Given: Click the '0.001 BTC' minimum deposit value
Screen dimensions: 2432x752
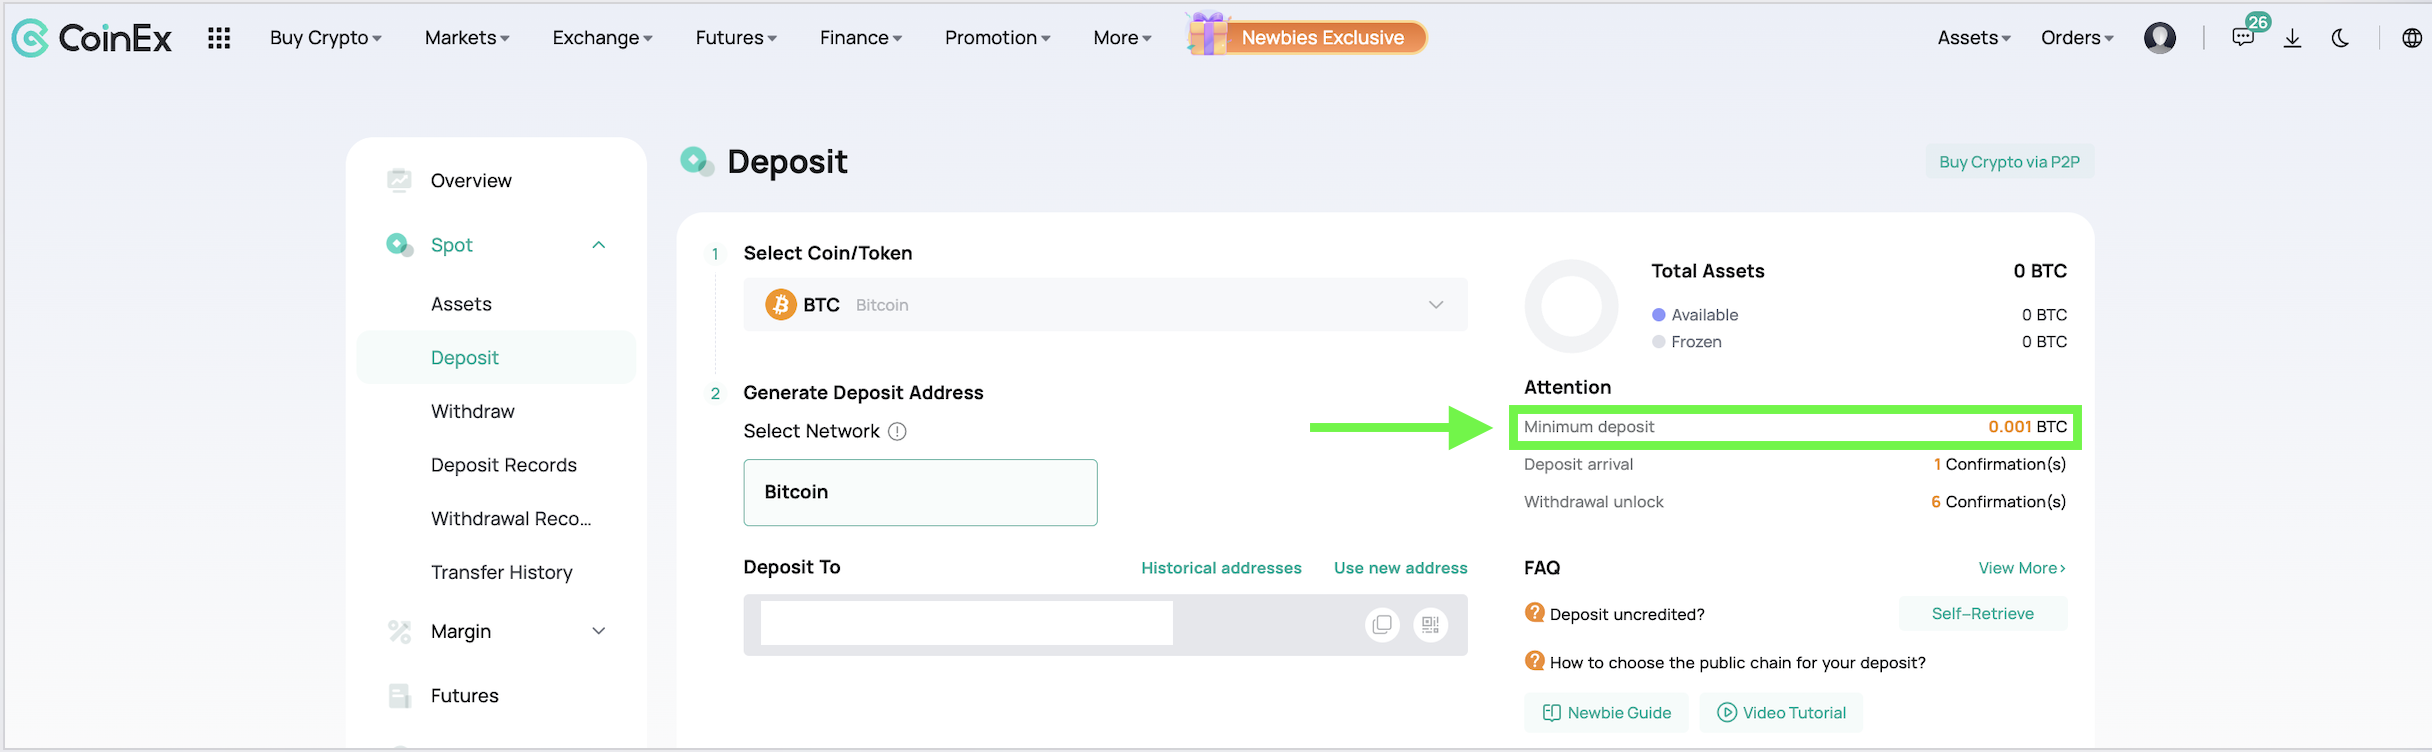Looking at the screenshot, I should [x=2027, y=427].
